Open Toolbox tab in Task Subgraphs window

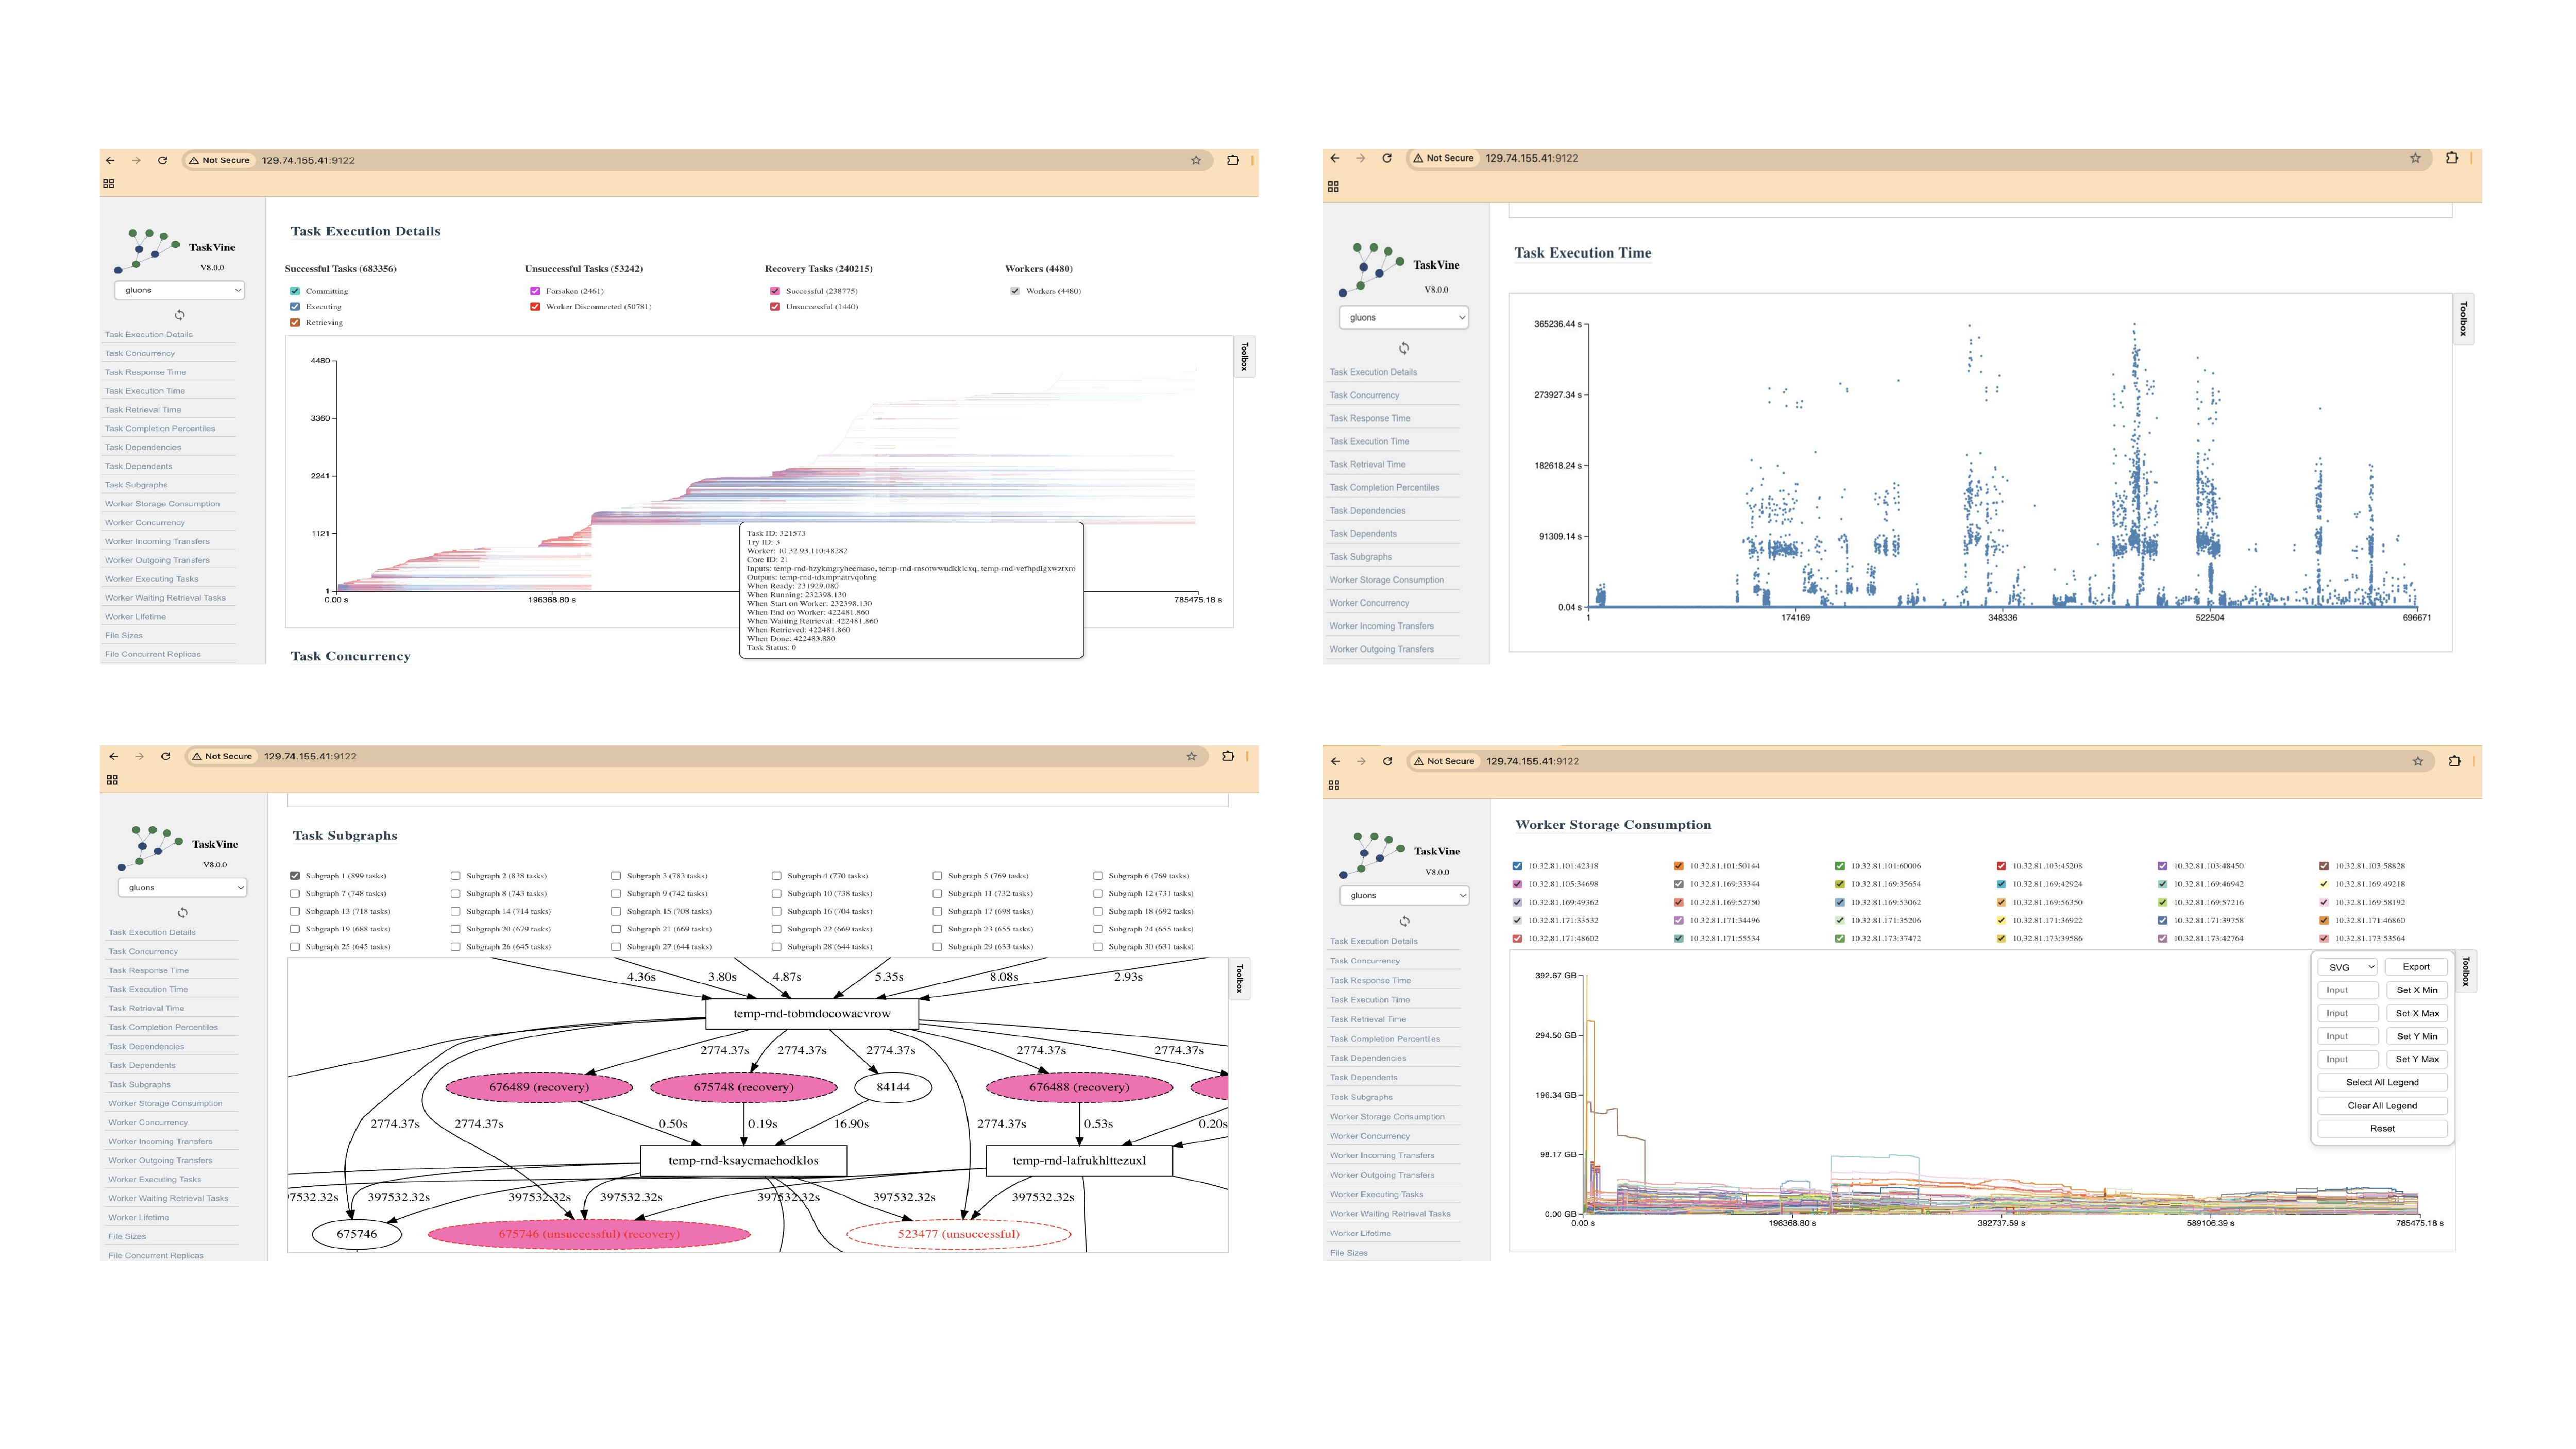point(1239,979)
